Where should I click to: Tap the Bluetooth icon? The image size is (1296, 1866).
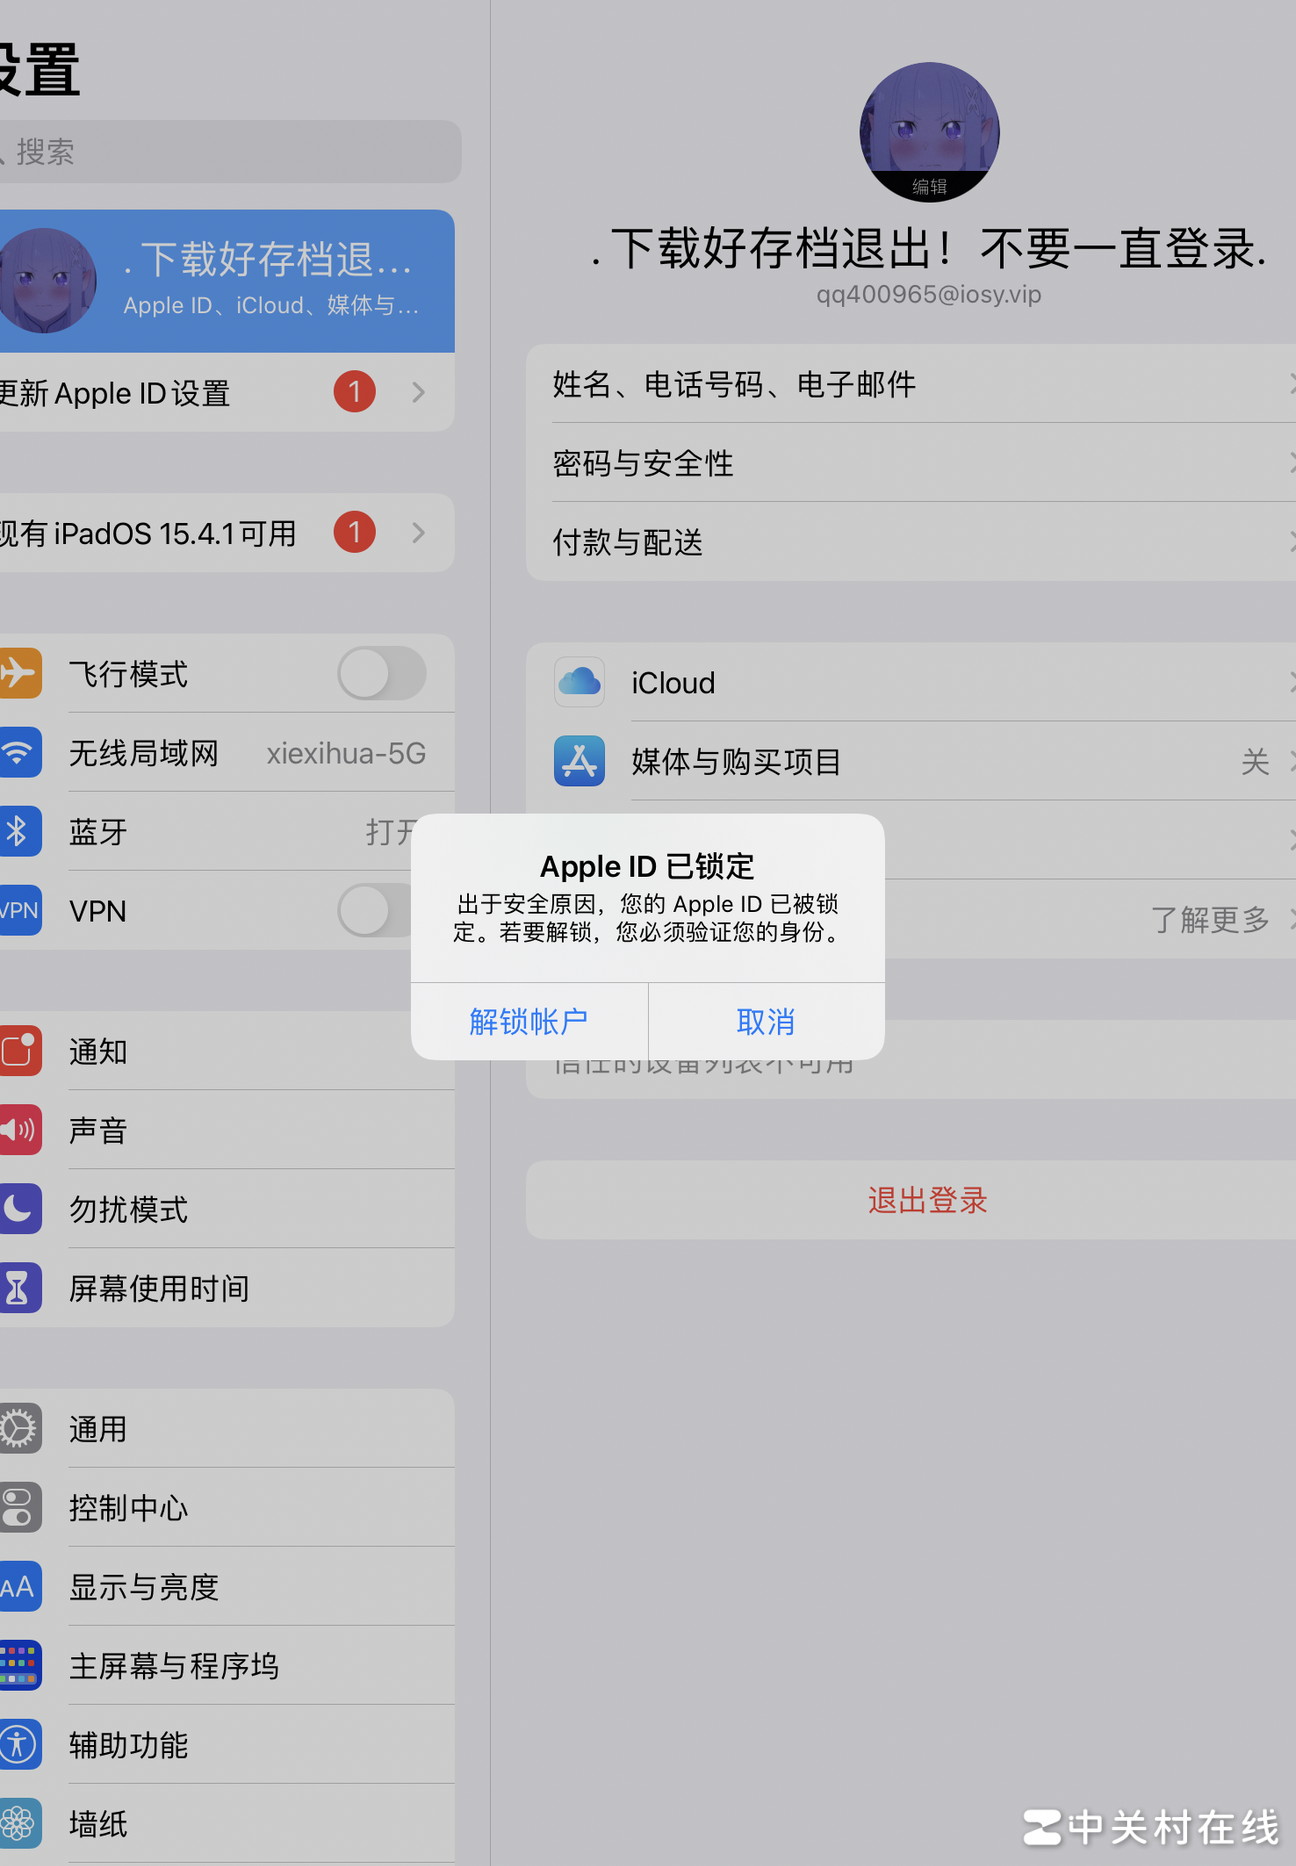18,831
